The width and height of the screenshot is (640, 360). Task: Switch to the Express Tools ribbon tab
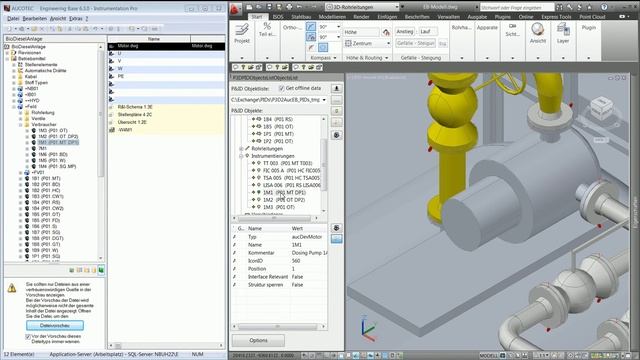click(556, 17)
